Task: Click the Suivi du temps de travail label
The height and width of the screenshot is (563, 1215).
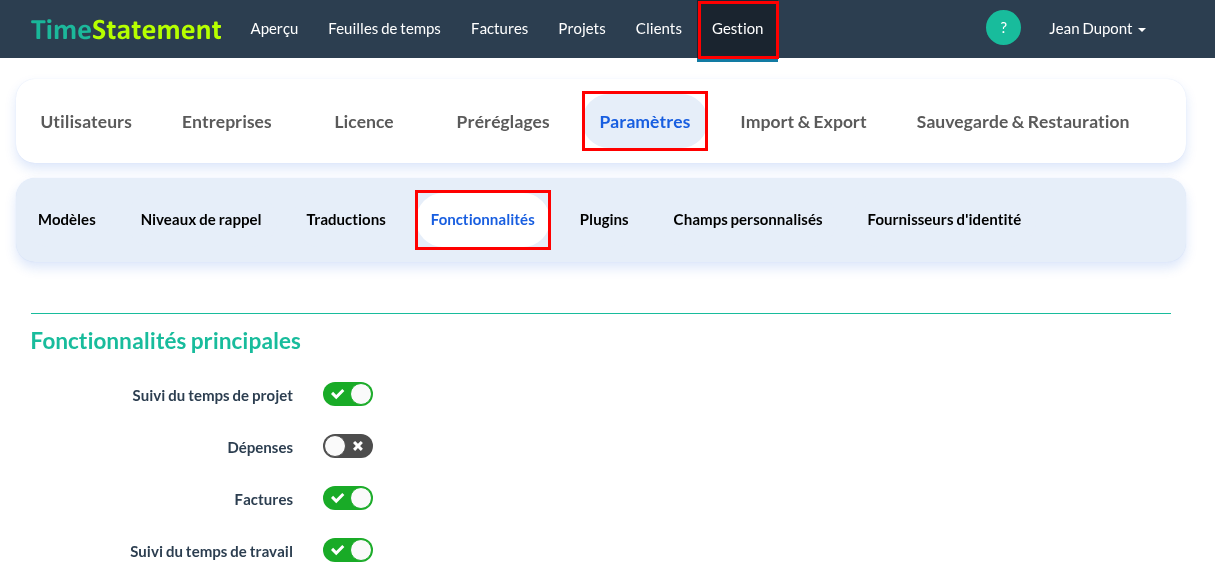Action: [212, 552]
